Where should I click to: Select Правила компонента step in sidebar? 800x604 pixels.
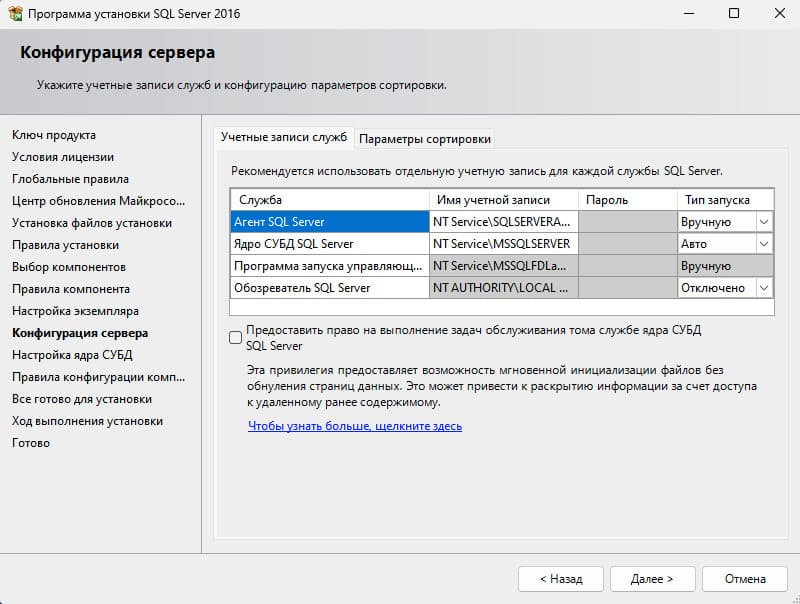[x=70, y=289]
